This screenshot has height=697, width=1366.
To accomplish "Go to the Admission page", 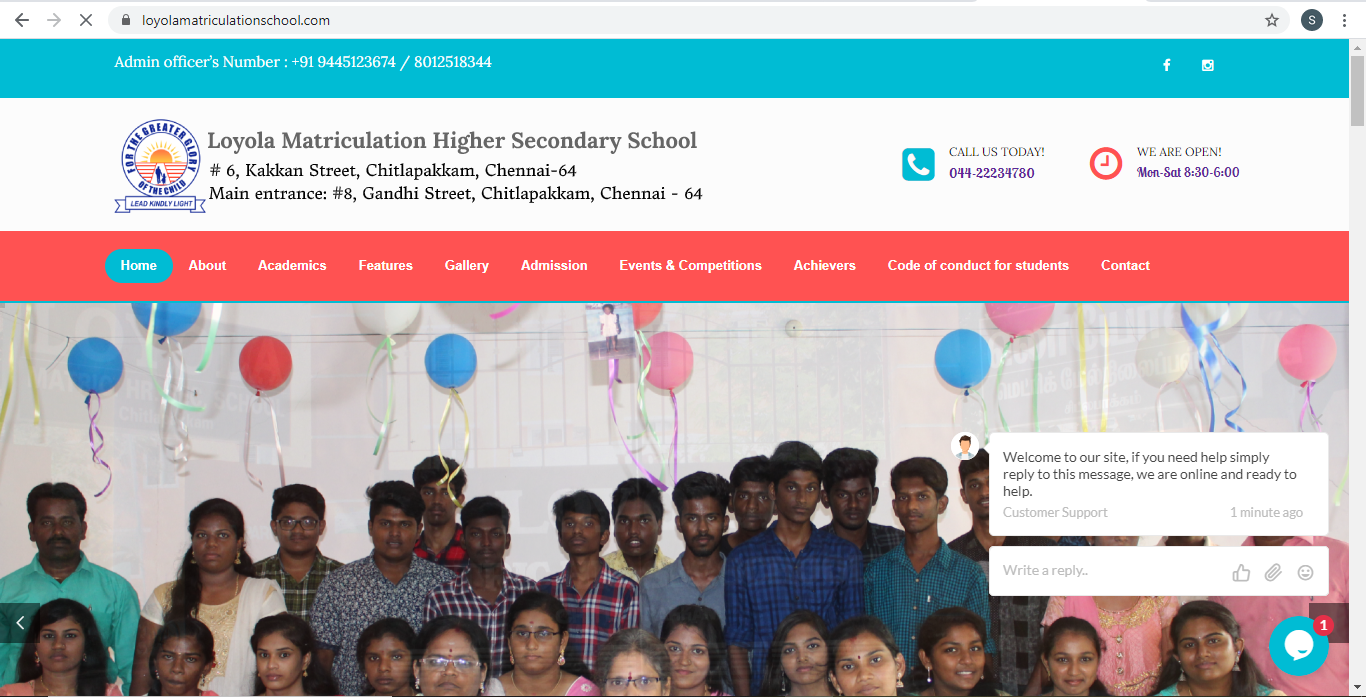I will [x=554, y=265].
